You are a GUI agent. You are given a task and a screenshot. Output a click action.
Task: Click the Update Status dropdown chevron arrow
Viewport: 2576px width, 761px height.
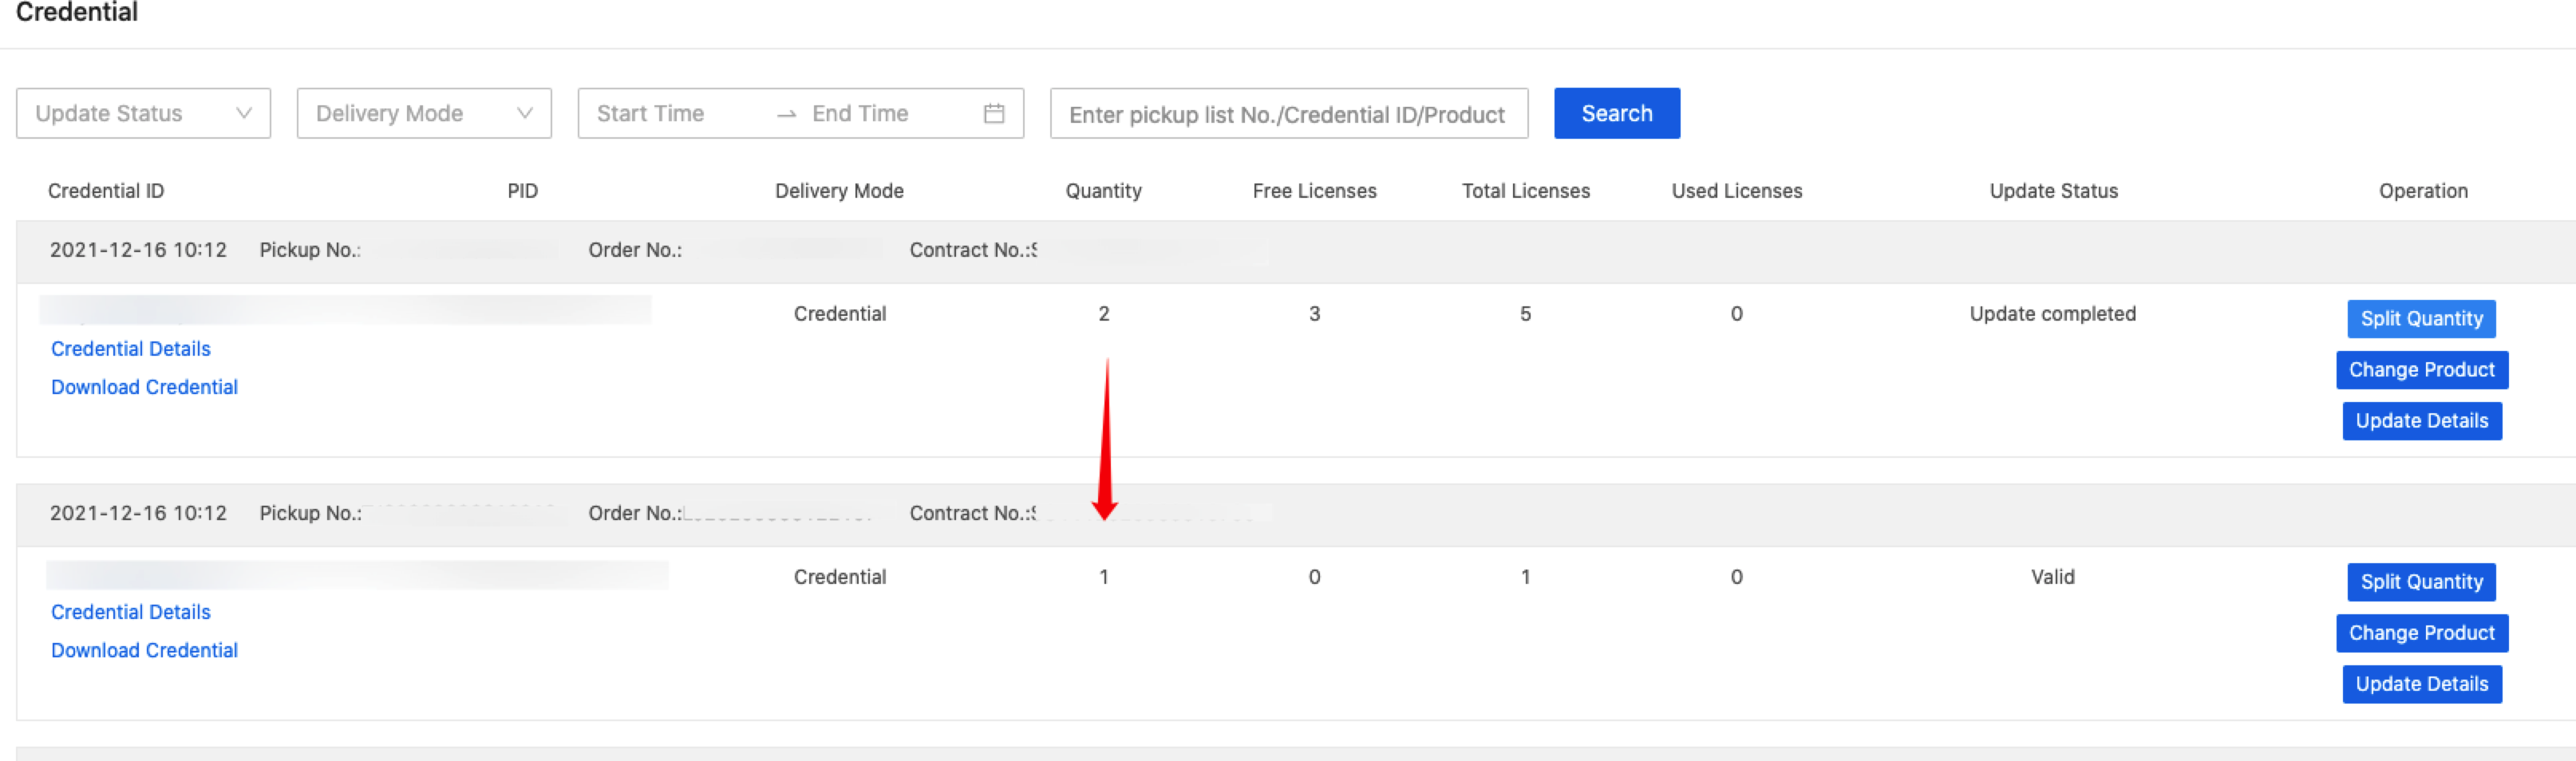(243, 113)
